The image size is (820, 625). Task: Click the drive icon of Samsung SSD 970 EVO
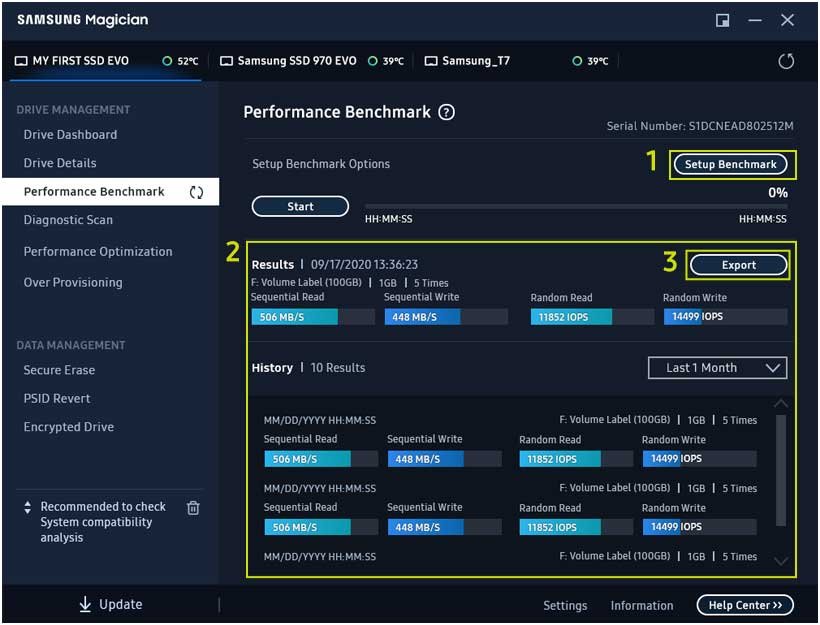(226, 61)
